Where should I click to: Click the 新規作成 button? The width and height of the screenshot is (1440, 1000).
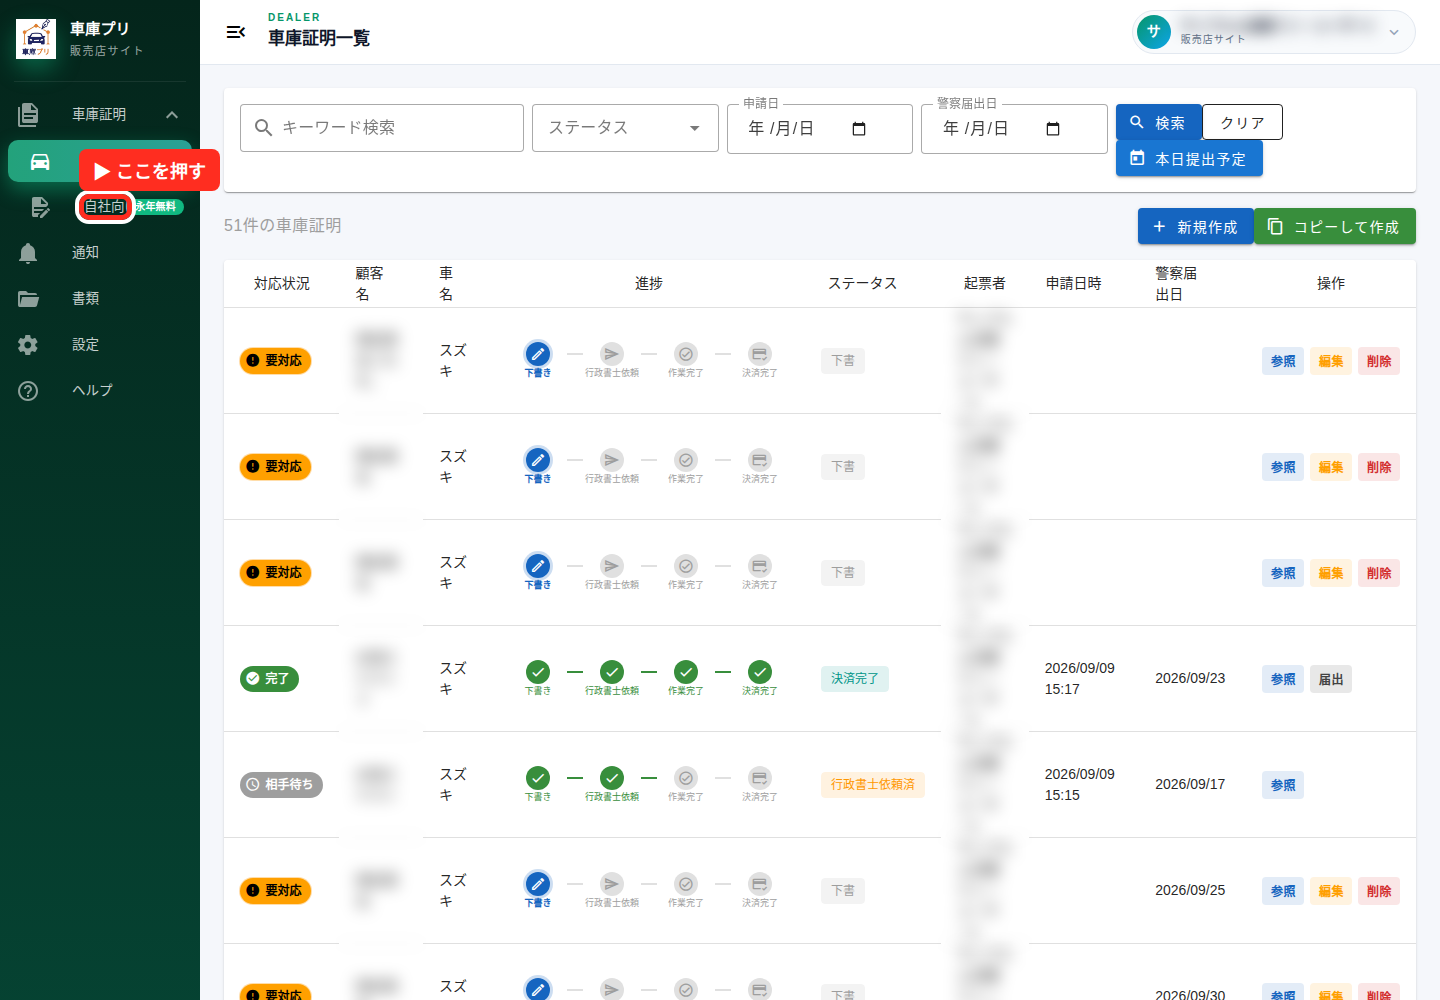[x=1195, y=226]
